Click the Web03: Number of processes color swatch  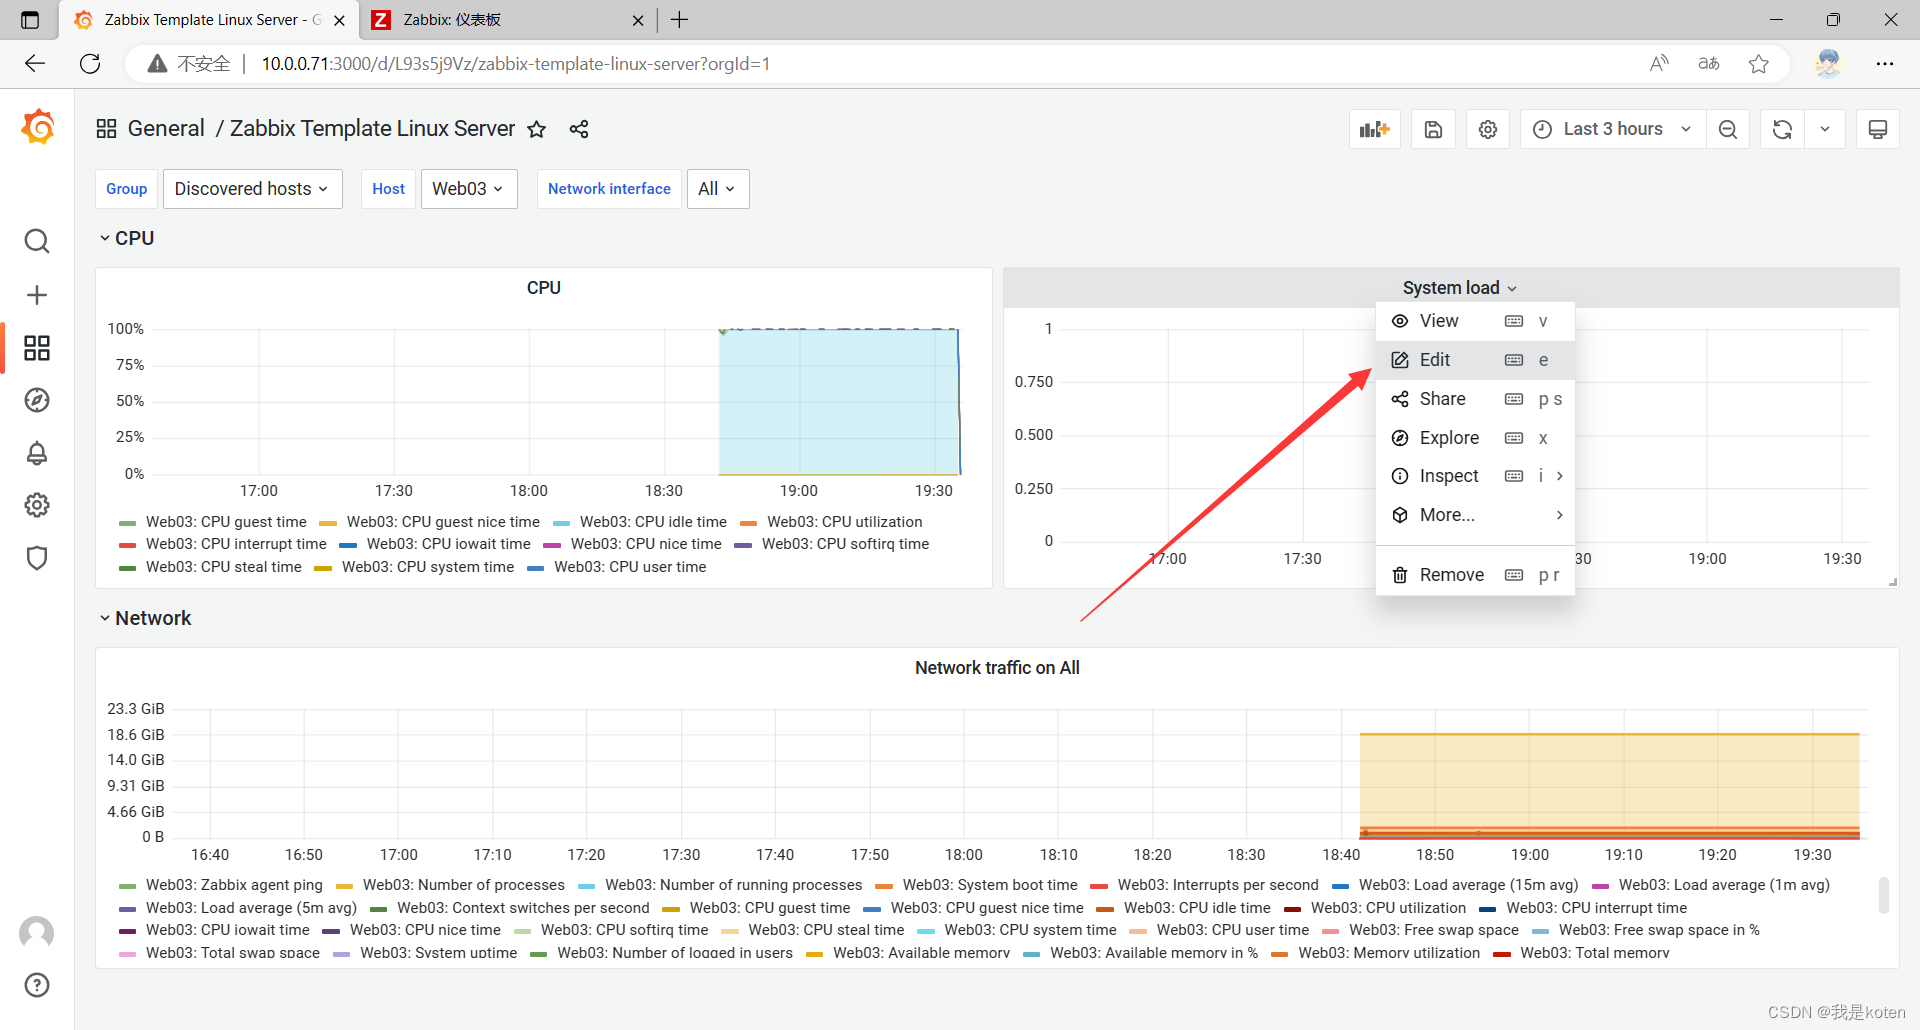[x=344, y=886]
